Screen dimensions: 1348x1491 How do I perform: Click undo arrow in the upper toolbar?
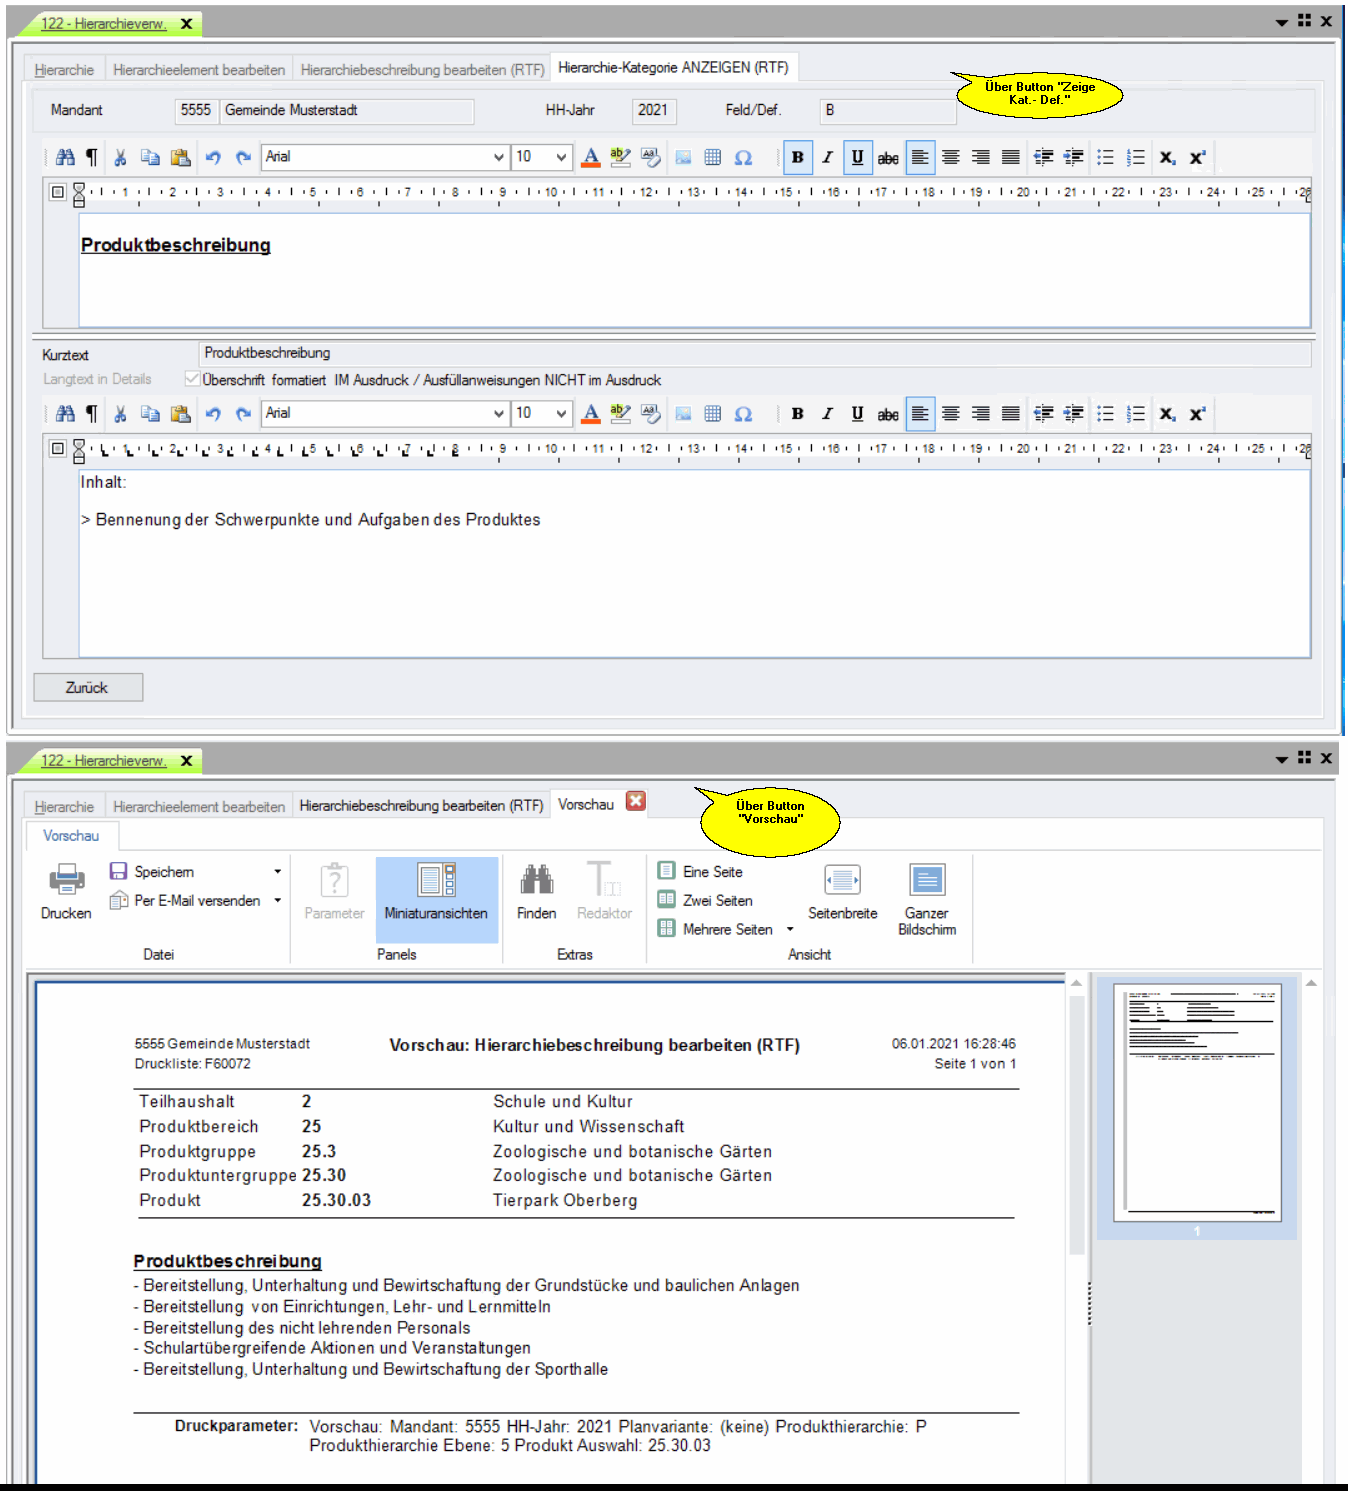(x=213, y=158)
